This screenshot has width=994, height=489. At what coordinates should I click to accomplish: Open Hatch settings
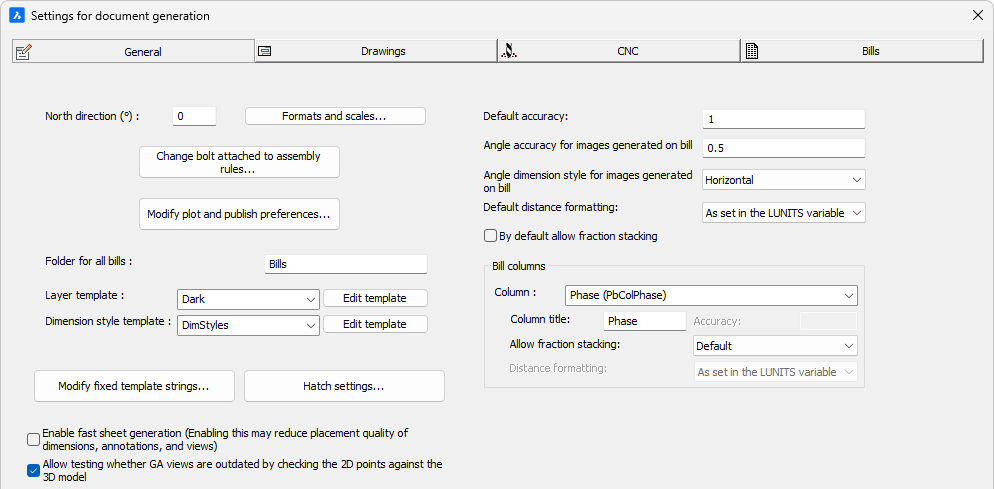coord(344,386)
